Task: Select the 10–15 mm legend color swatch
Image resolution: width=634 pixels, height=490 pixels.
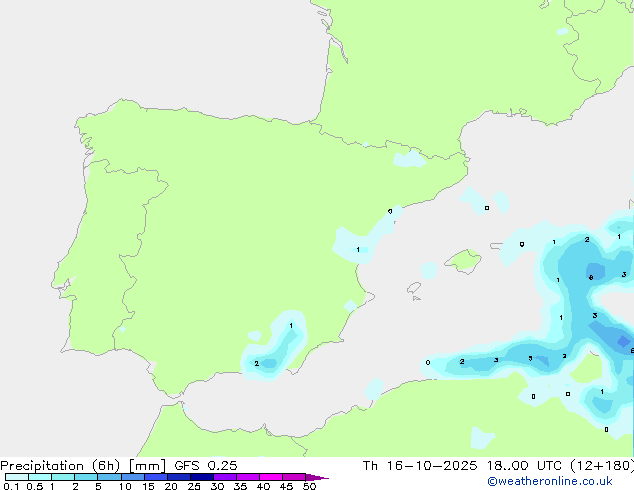Action: (x=133, y=477)
